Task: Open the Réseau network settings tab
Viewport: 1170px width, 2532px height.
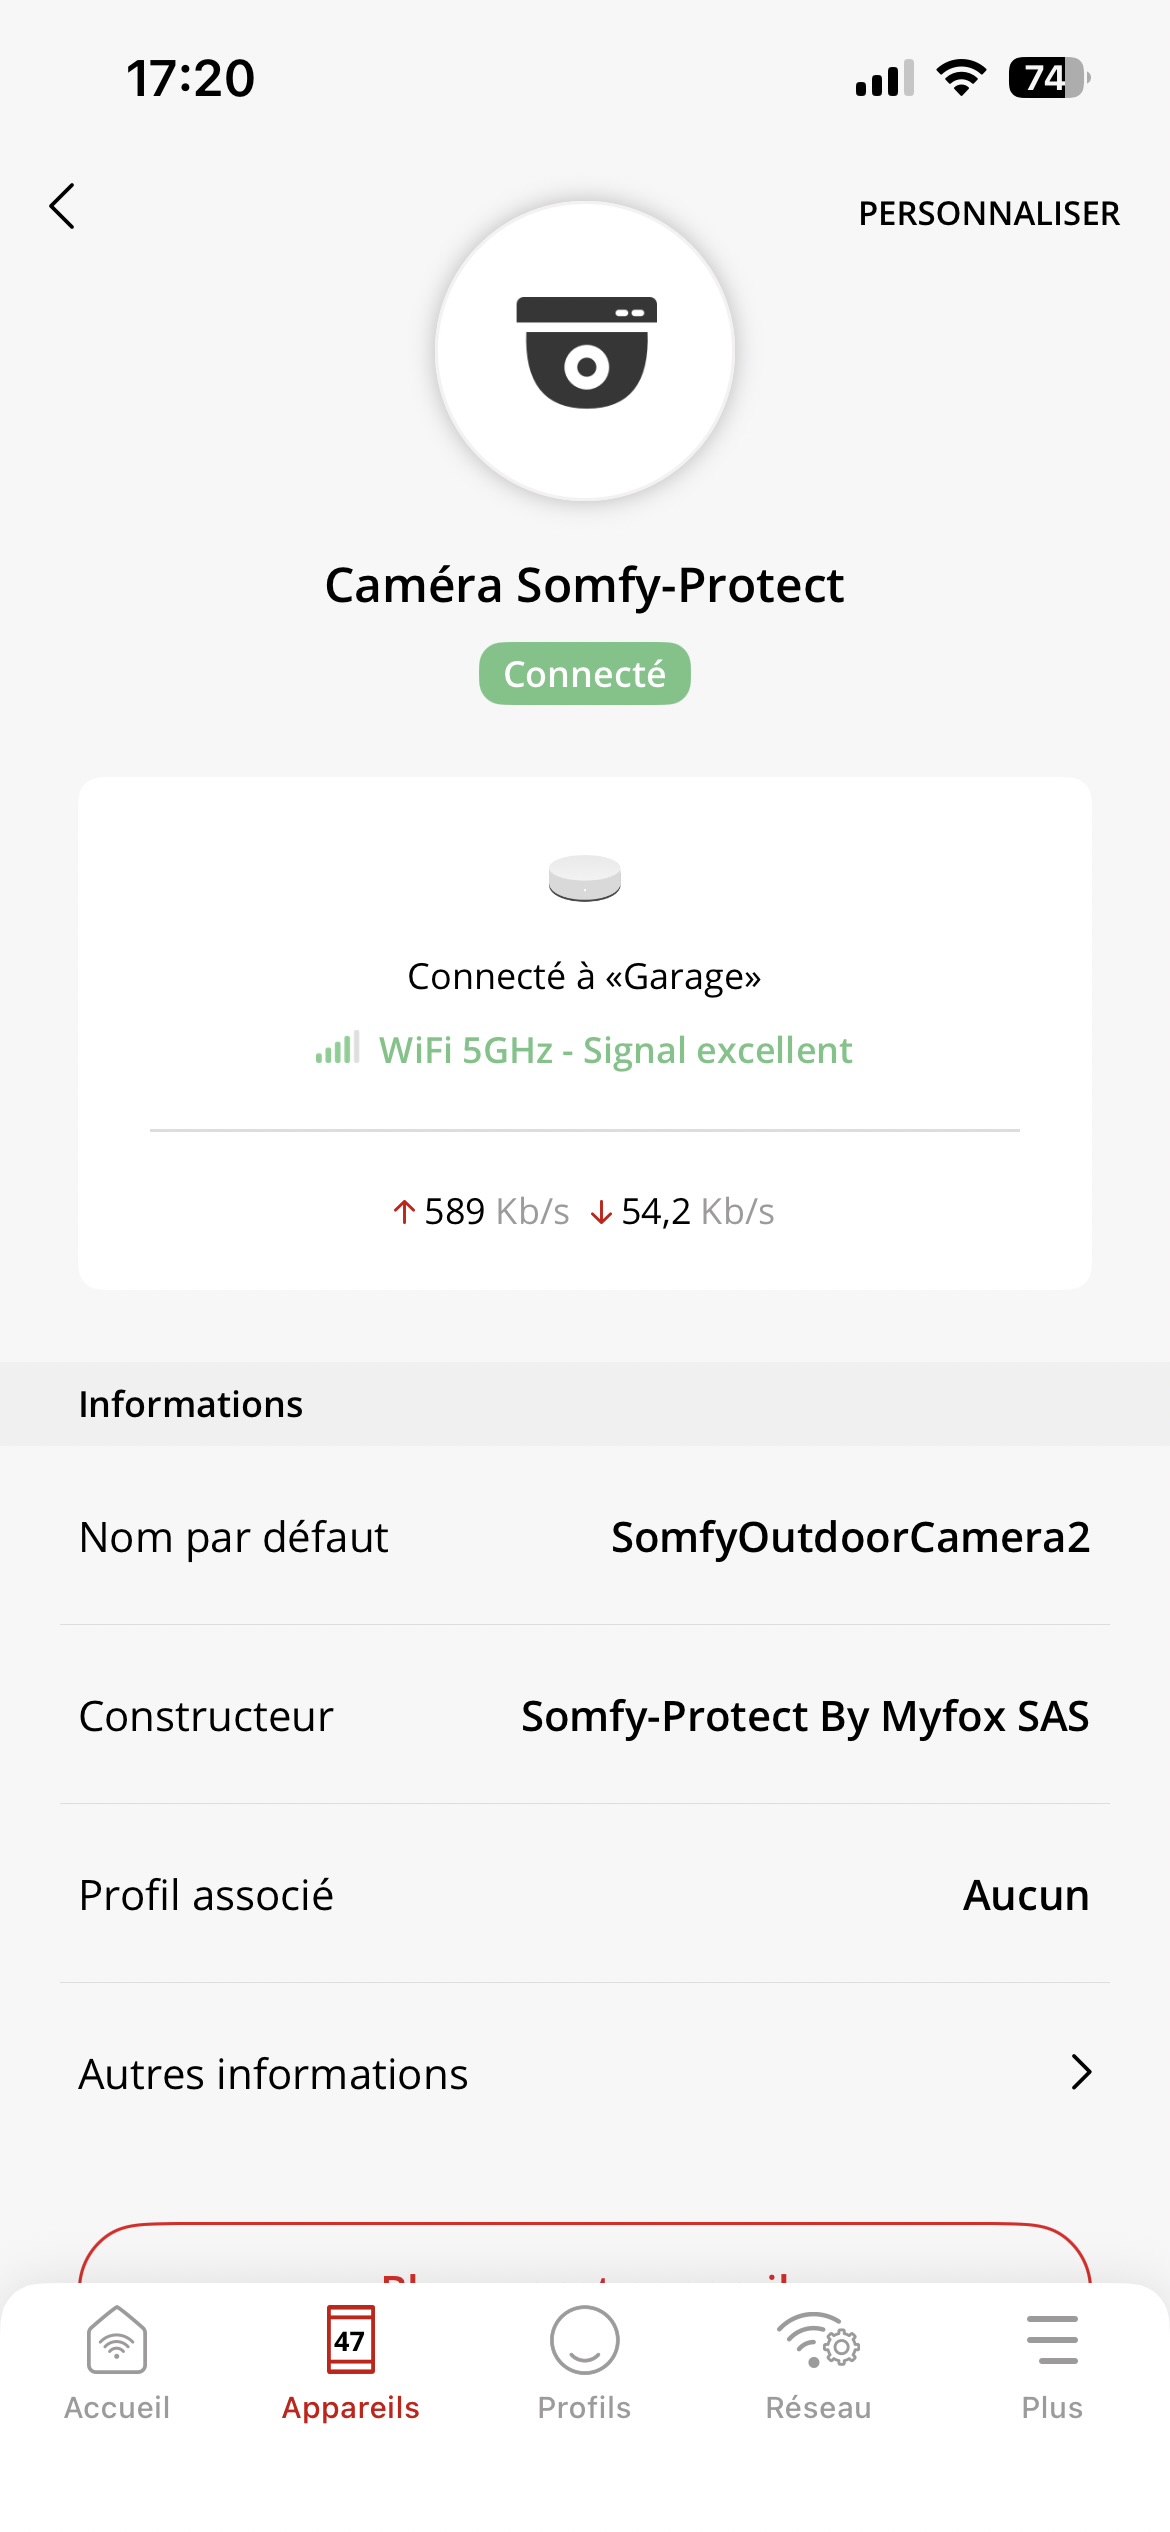Action: (818, 2364)
